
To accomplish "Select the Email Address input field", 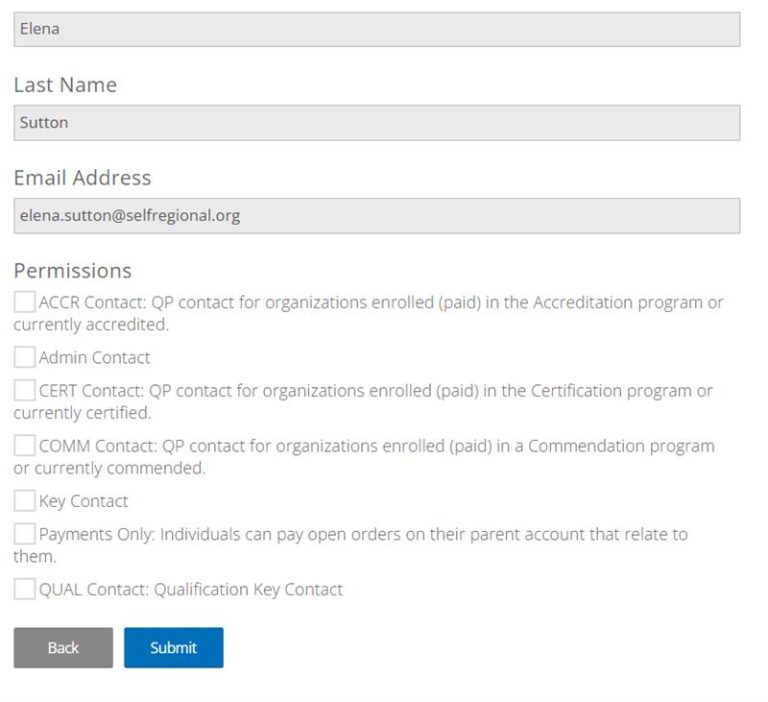I will pyautogui.click(x=376, y=215).
